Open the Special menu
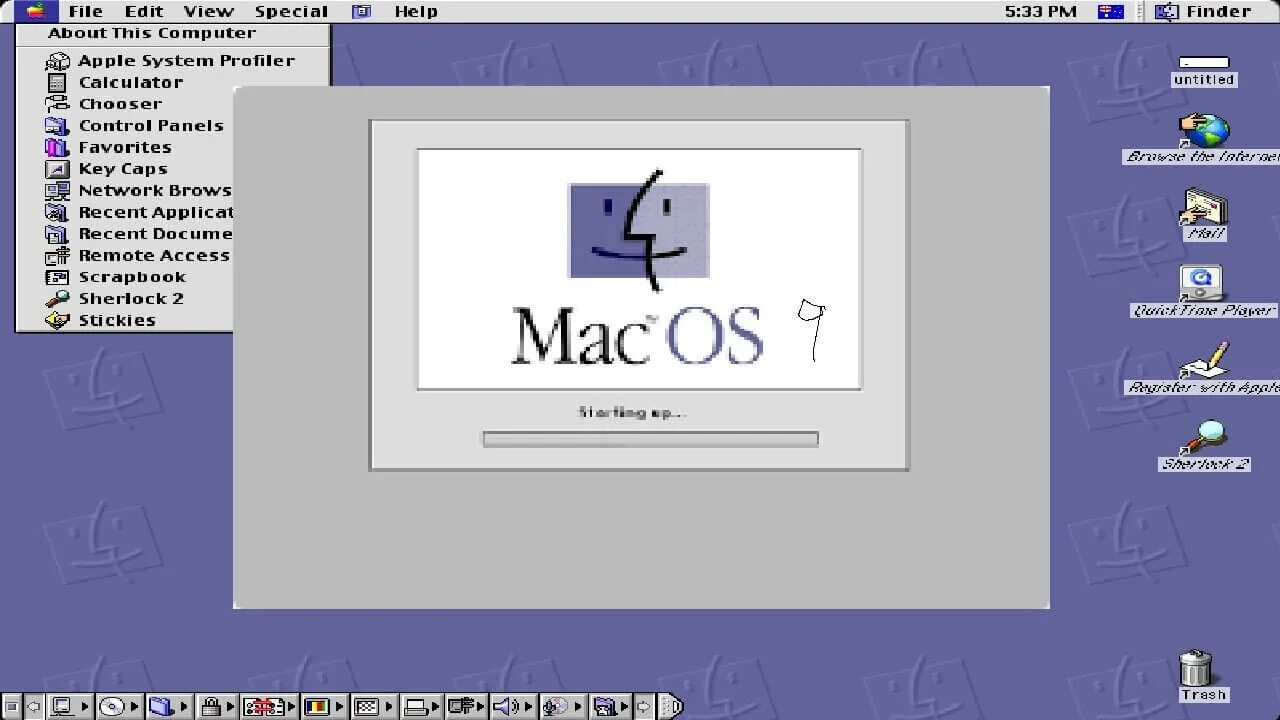1280x720 pixels. [291, 11]
